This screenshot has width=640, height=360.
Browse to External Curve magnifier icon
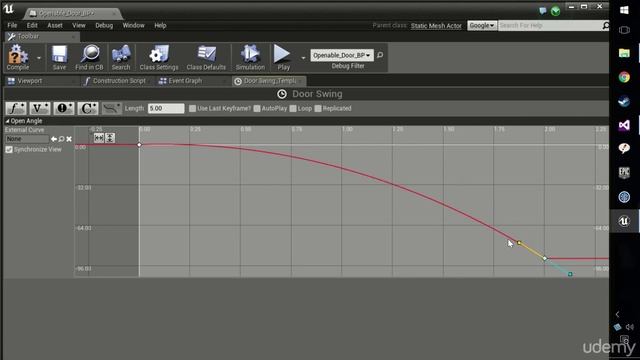(61, 139)
